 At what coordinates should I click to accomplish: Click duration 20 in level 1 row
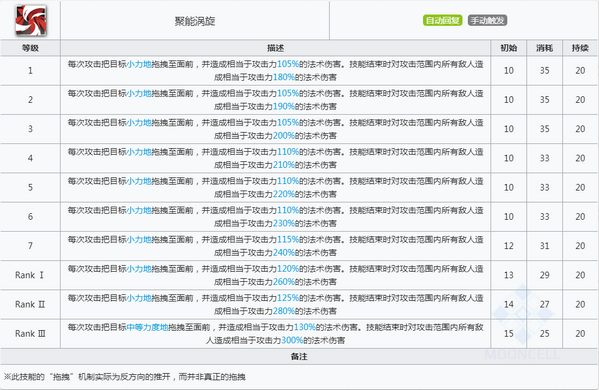(580, 71)
